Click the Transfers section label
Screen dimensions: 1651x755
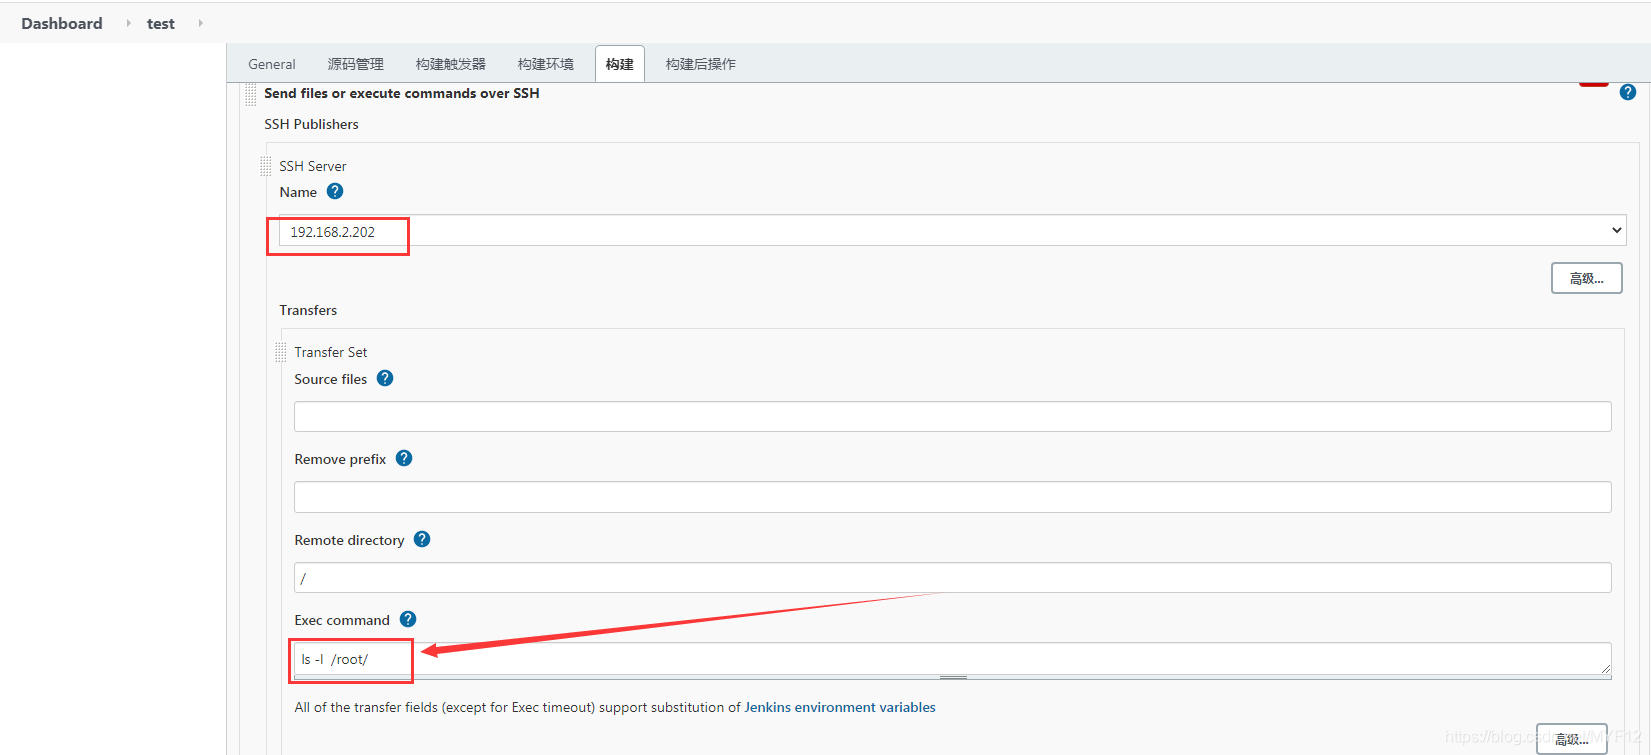click(x=308, y=310)
